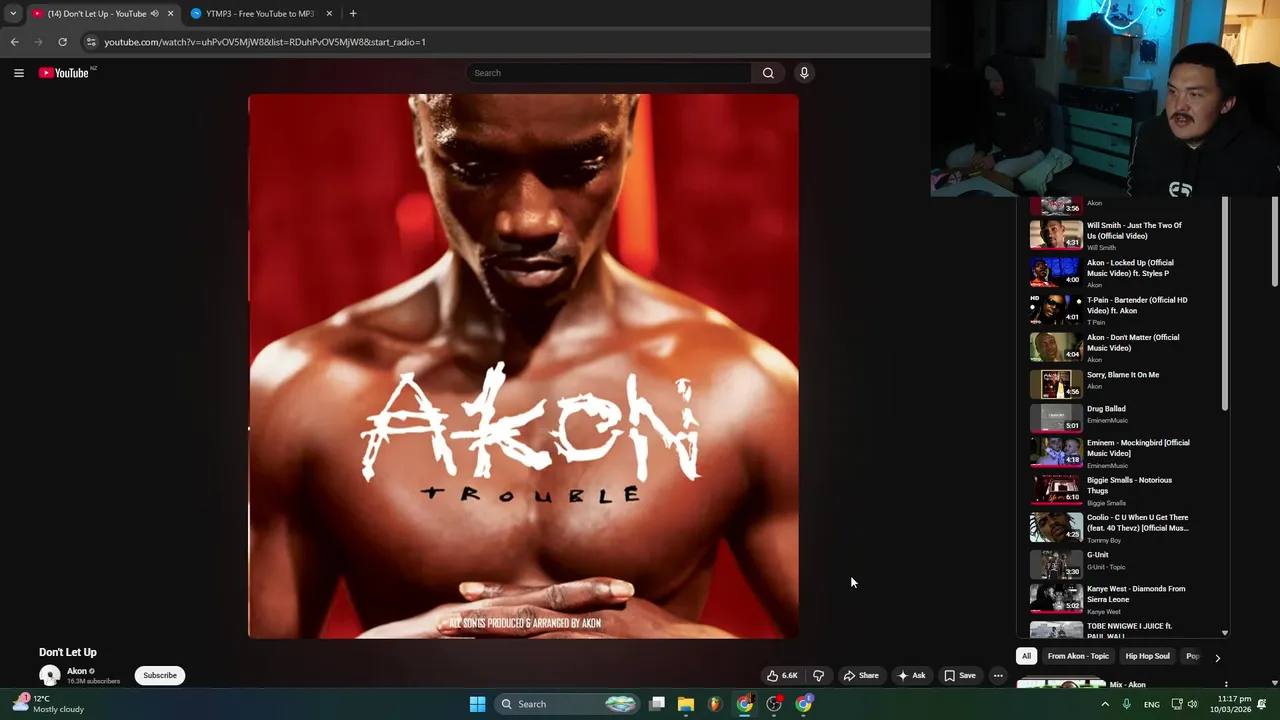Viewport: 1280px width, 720px height.
Task: View site information icon in address bar
Action: point(91,42)
